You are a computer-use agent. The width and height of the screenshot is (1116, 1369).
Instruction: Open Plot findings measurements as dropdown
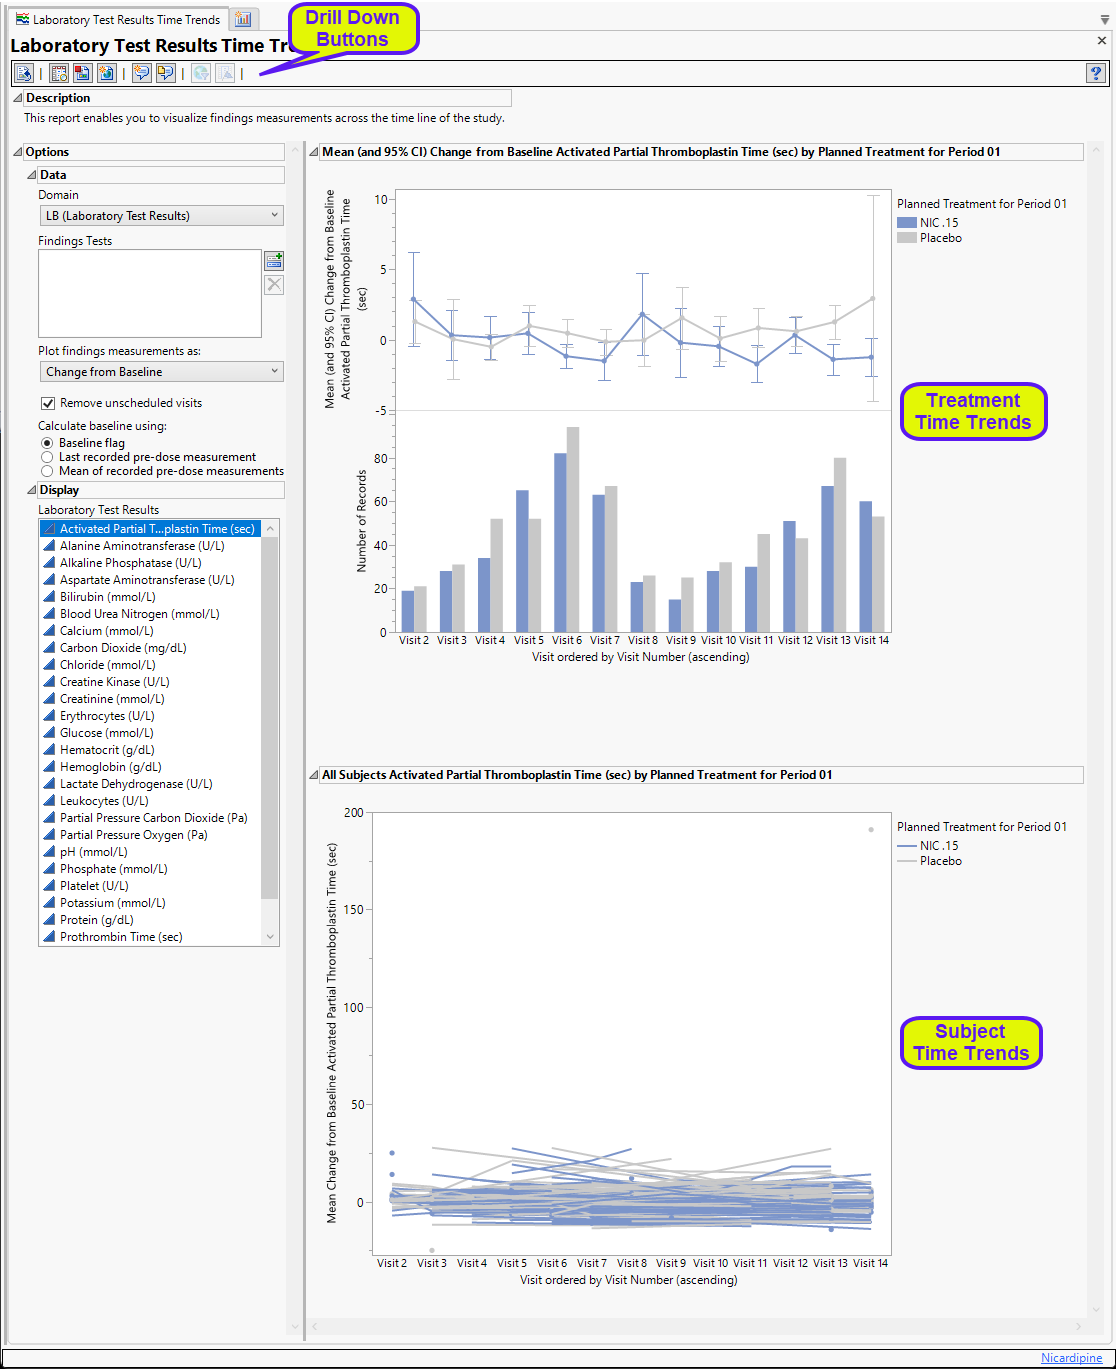161,372
